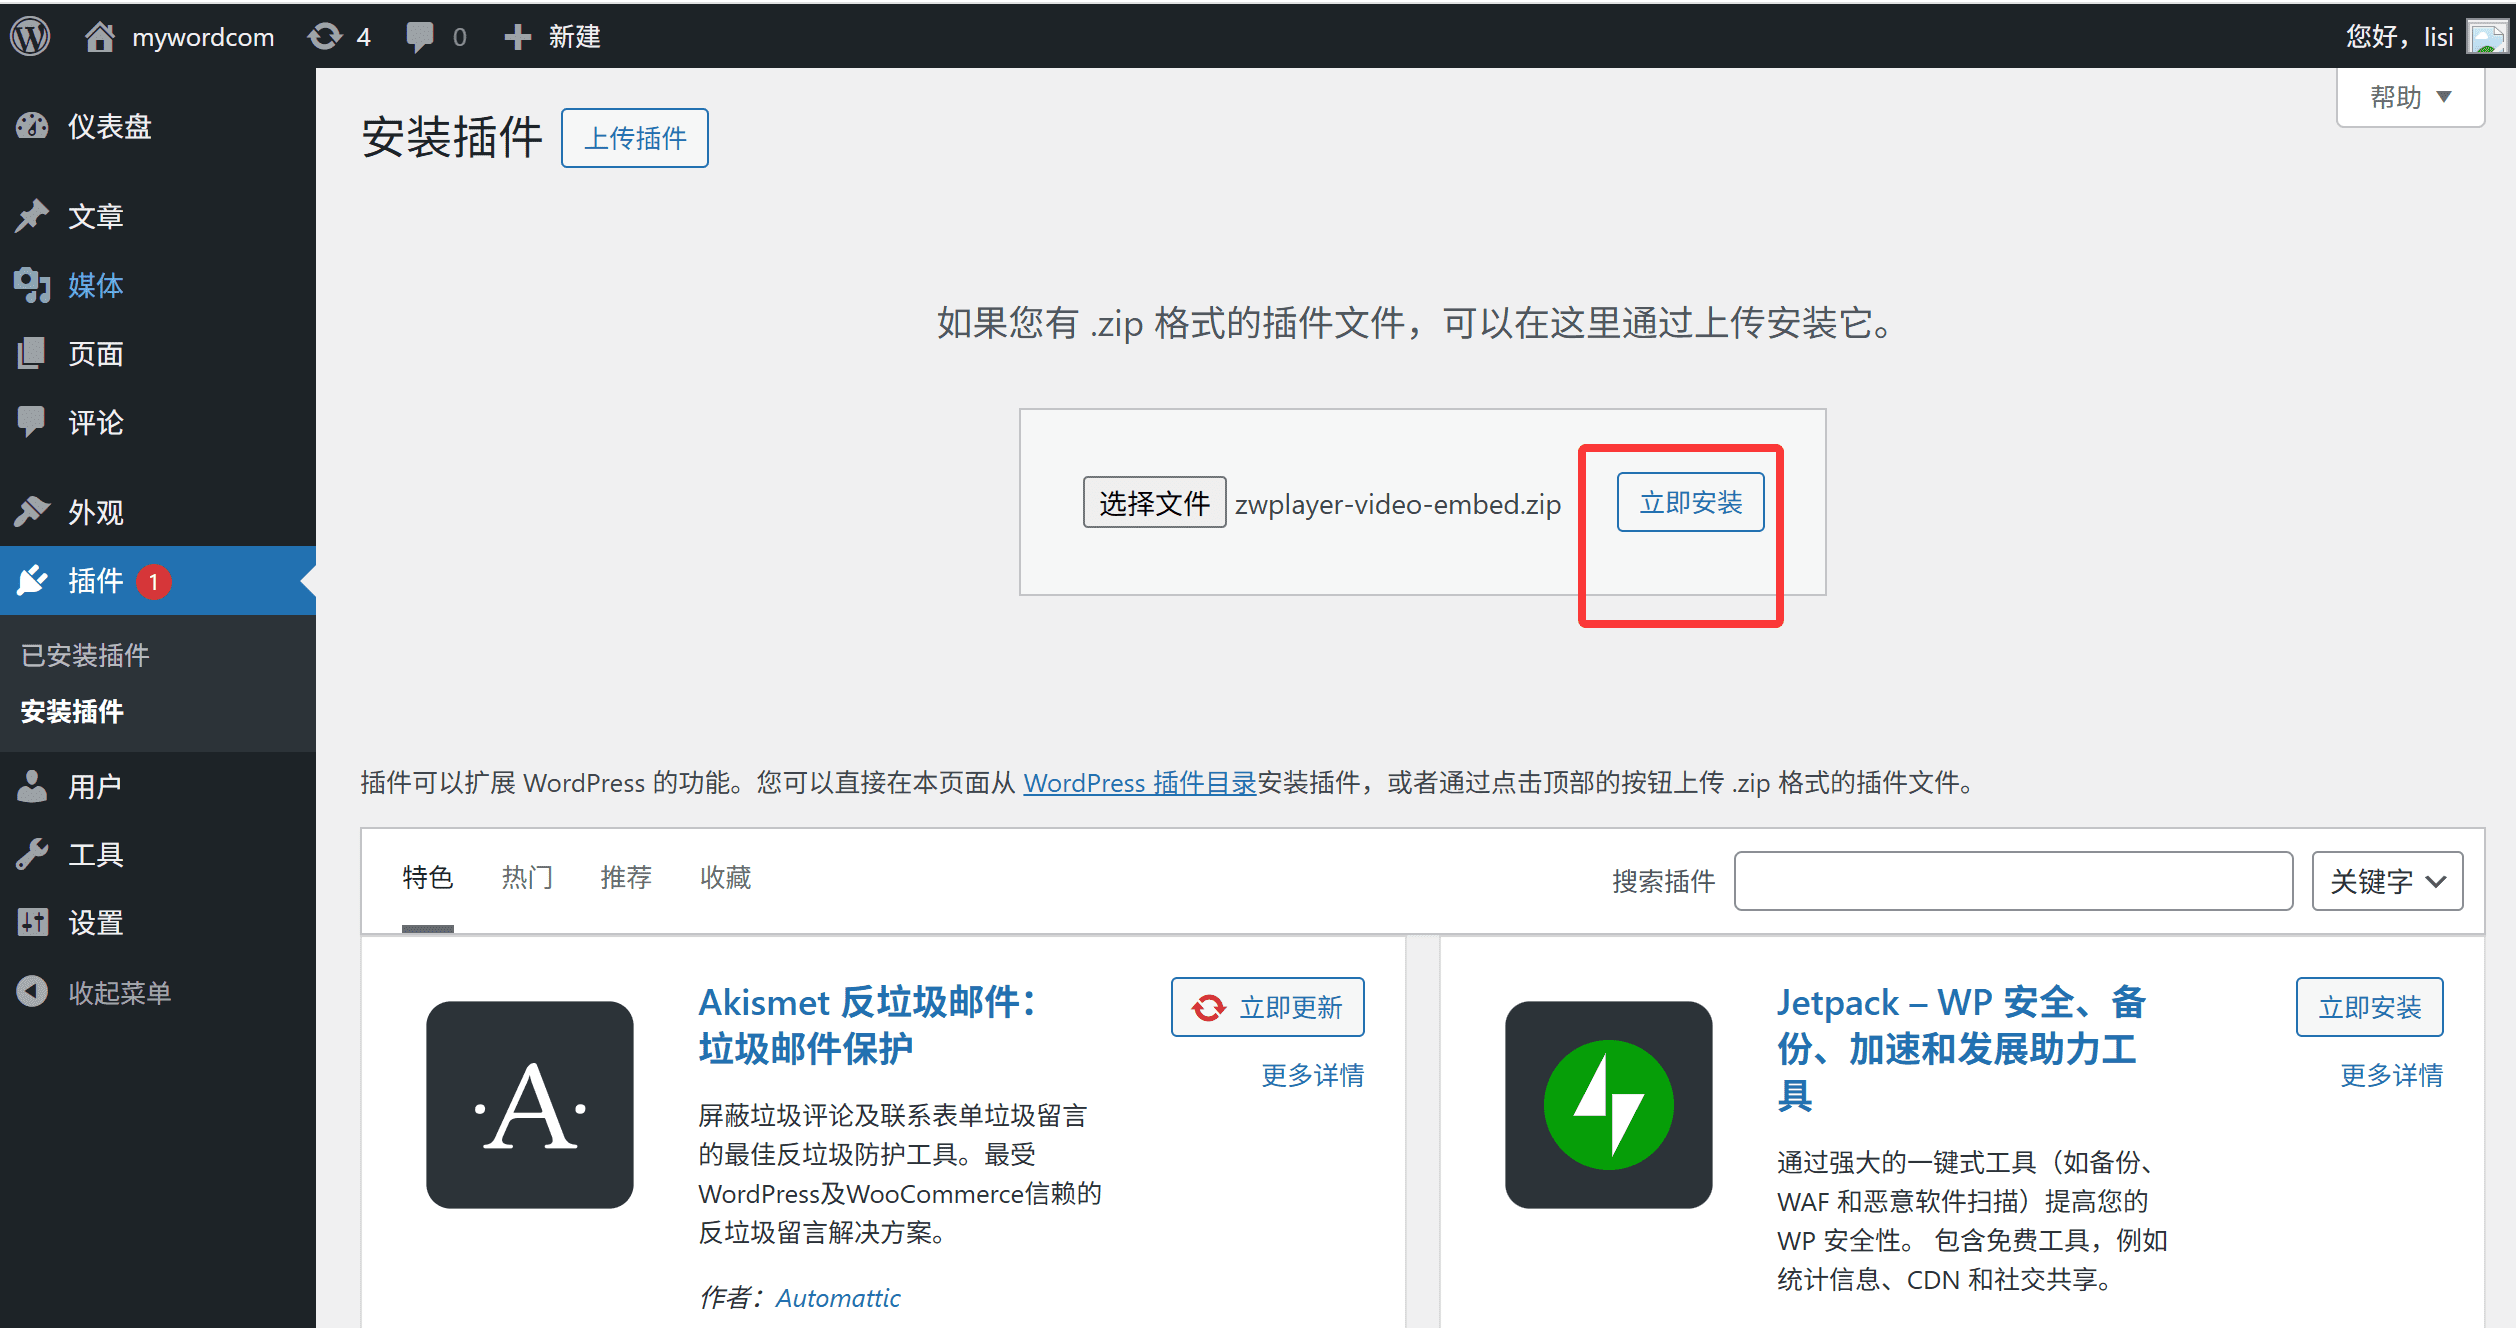Focus the 搜索插件 input field

click(x=2013, y=881)
